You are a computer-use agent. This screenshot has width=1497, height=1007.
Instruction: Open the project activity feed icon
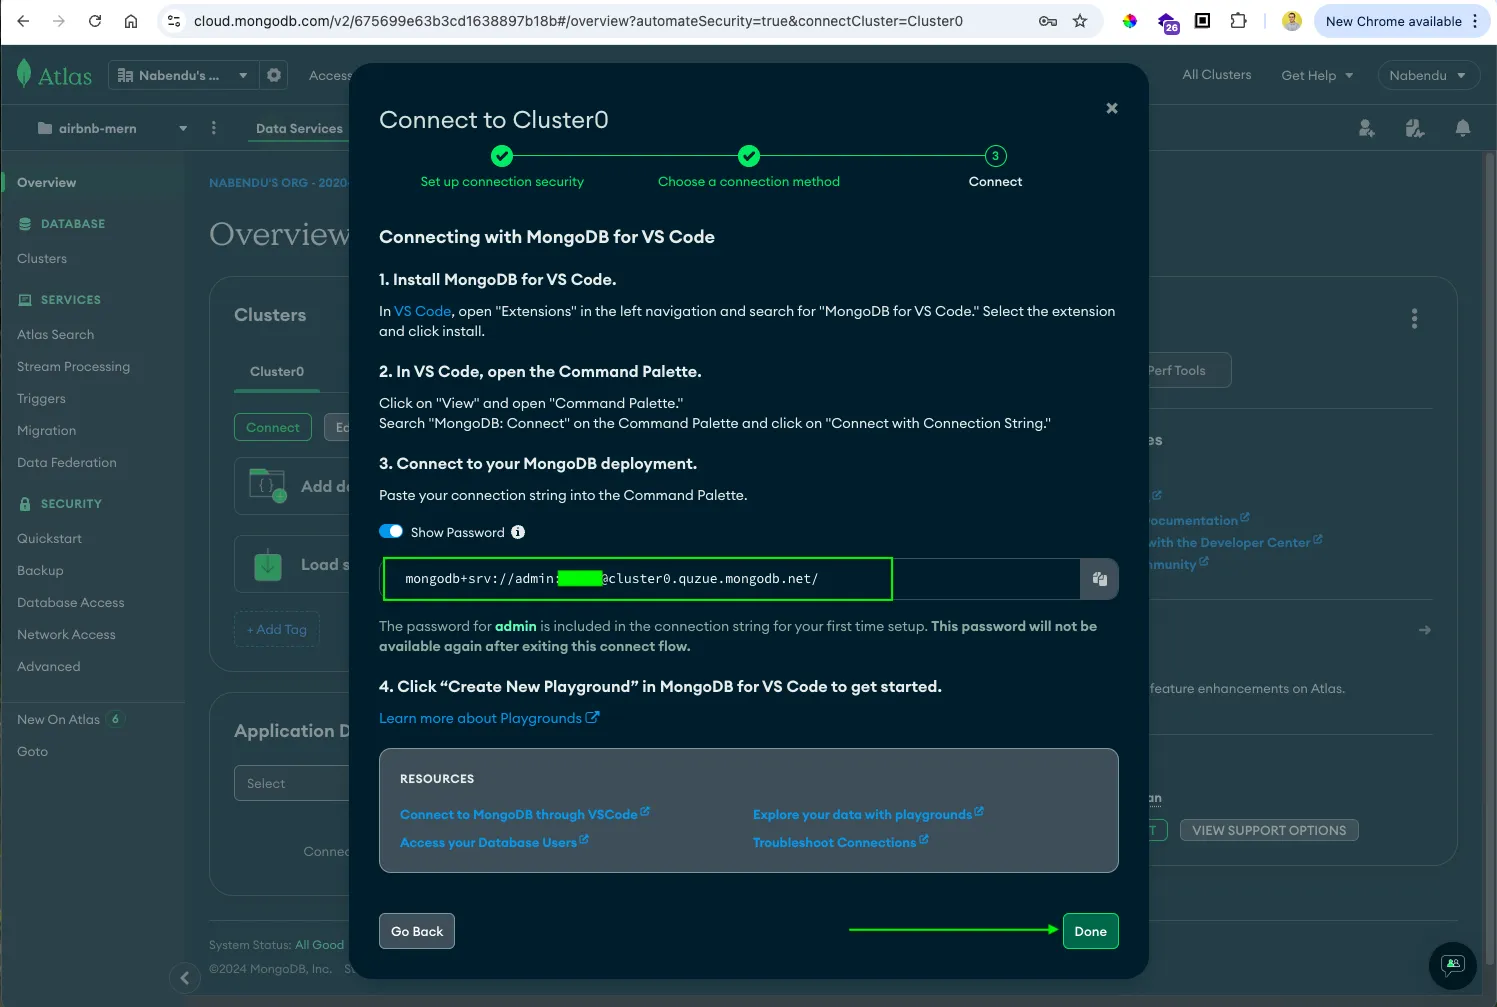tap(1415, 128)
